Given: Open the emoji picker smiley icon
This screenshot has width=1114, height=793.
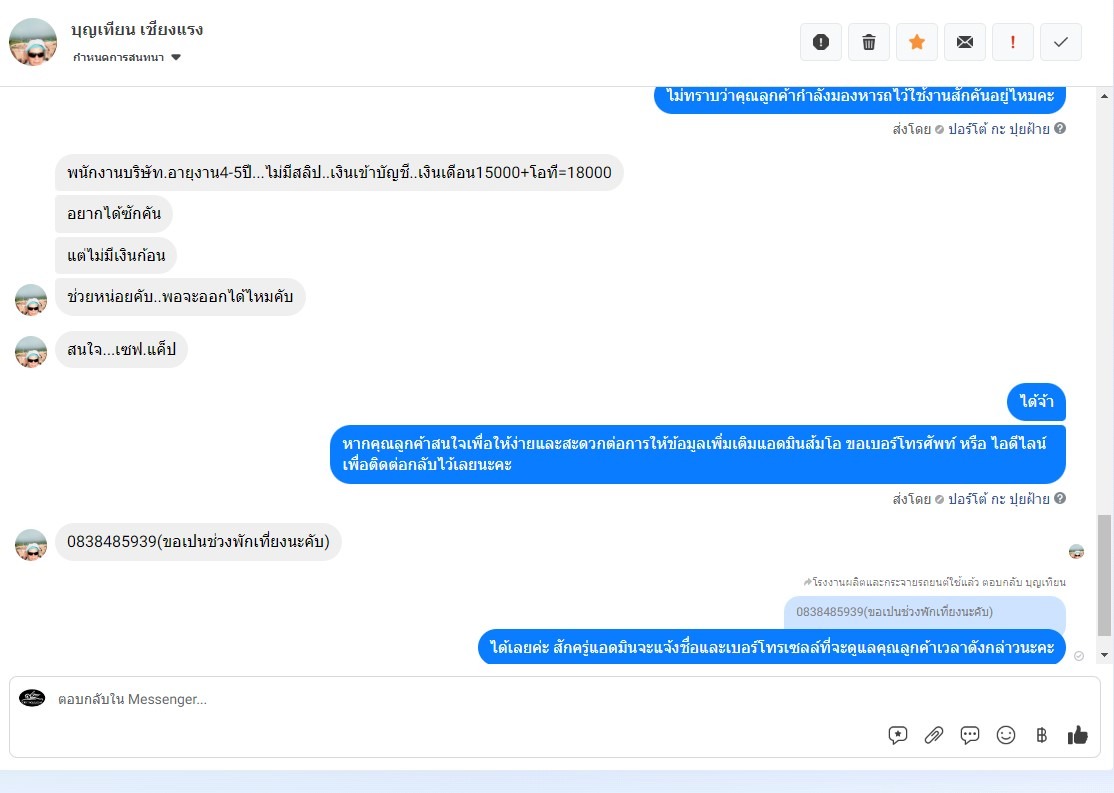Looking at the screenshot, I should click(x=1006, y=735).
